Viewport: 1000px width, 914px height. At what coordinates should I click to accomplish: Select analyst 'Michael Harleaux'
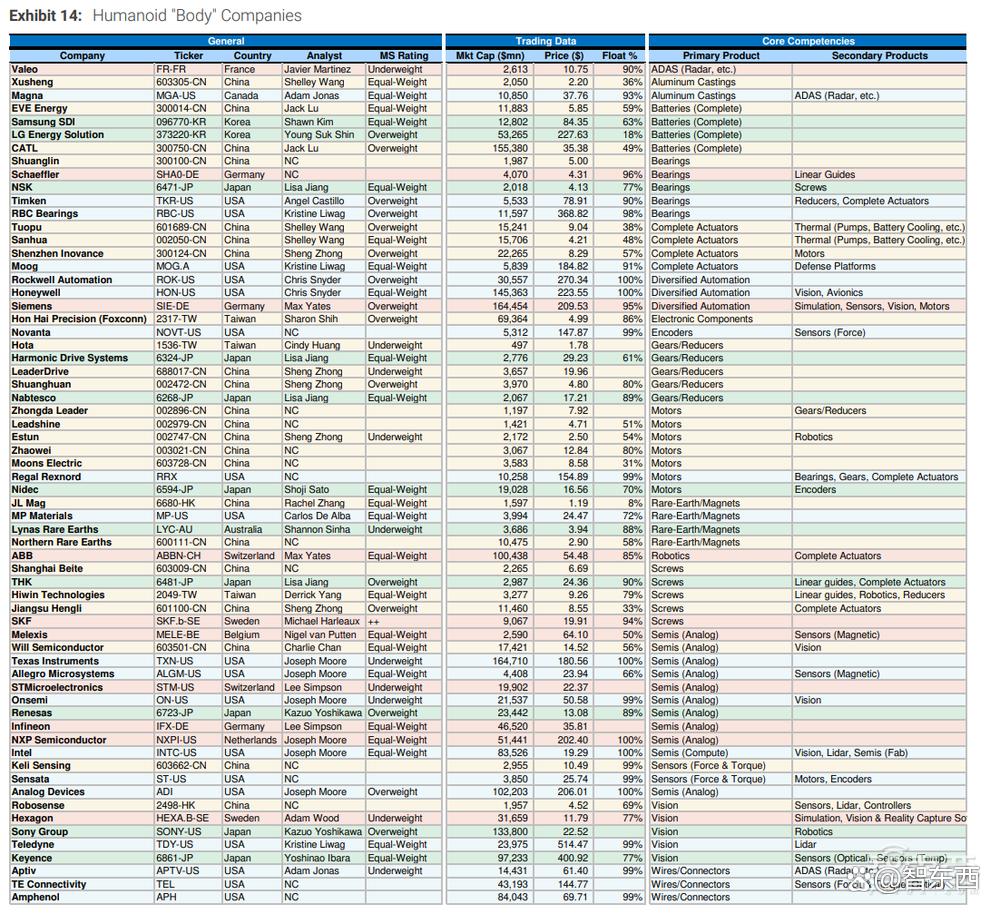tap(322, 621)
